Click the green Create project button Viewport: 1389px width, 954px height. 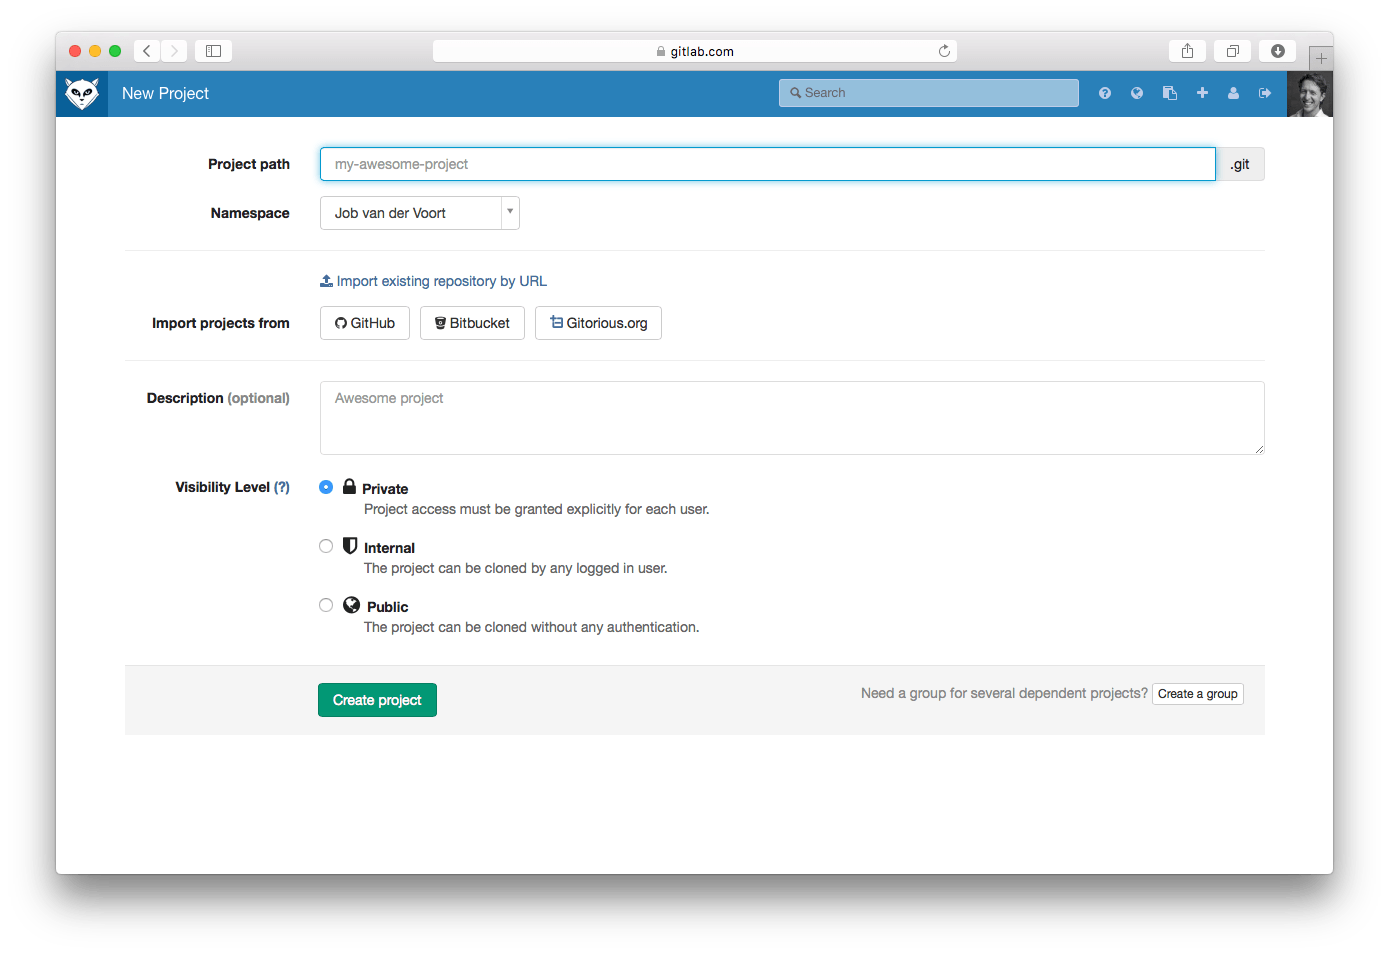pos(377,700)
